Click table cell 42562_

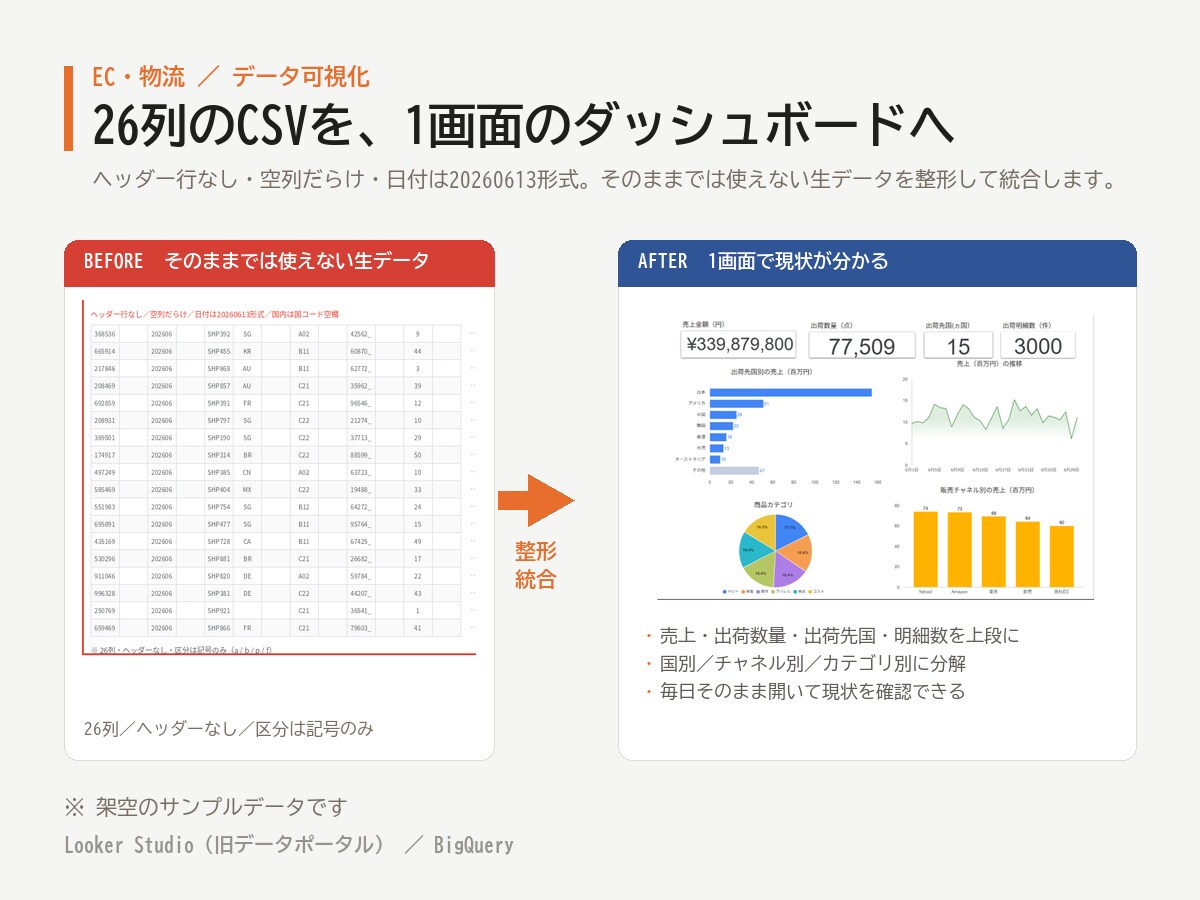(360, 334)
